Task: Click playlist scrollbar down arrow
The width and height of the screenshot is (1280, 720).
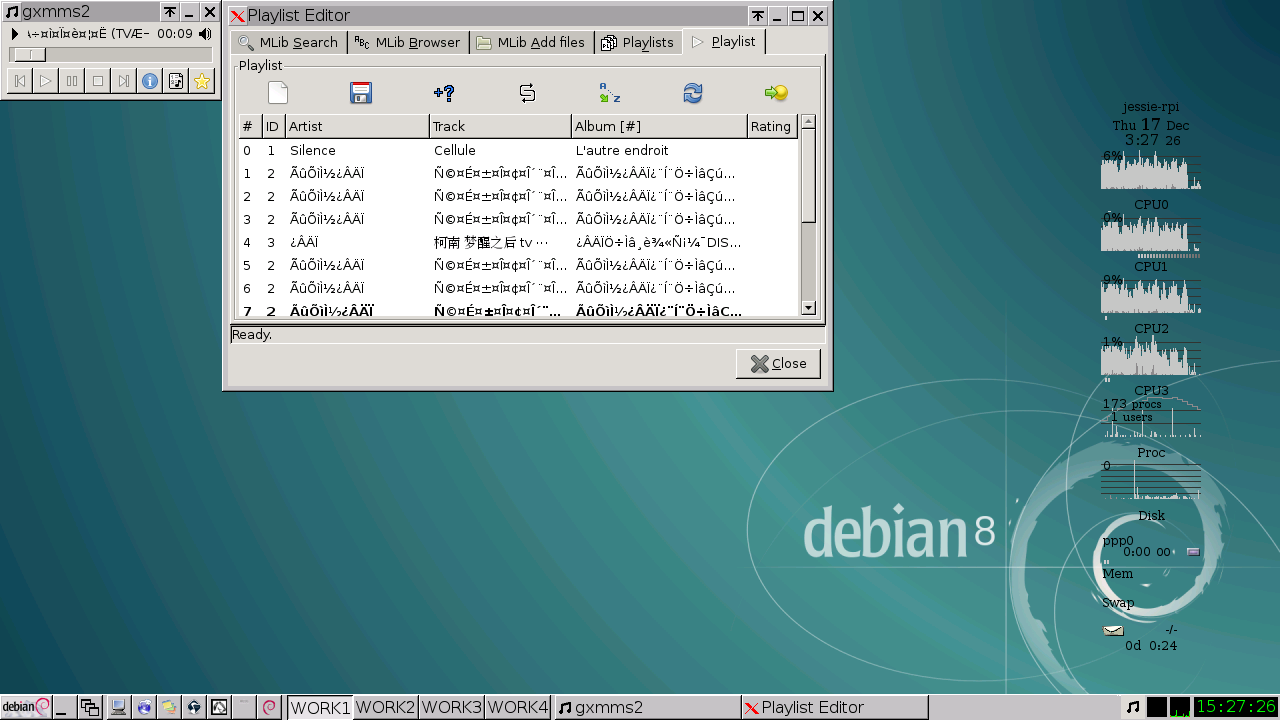Action: tap(809, 308)
